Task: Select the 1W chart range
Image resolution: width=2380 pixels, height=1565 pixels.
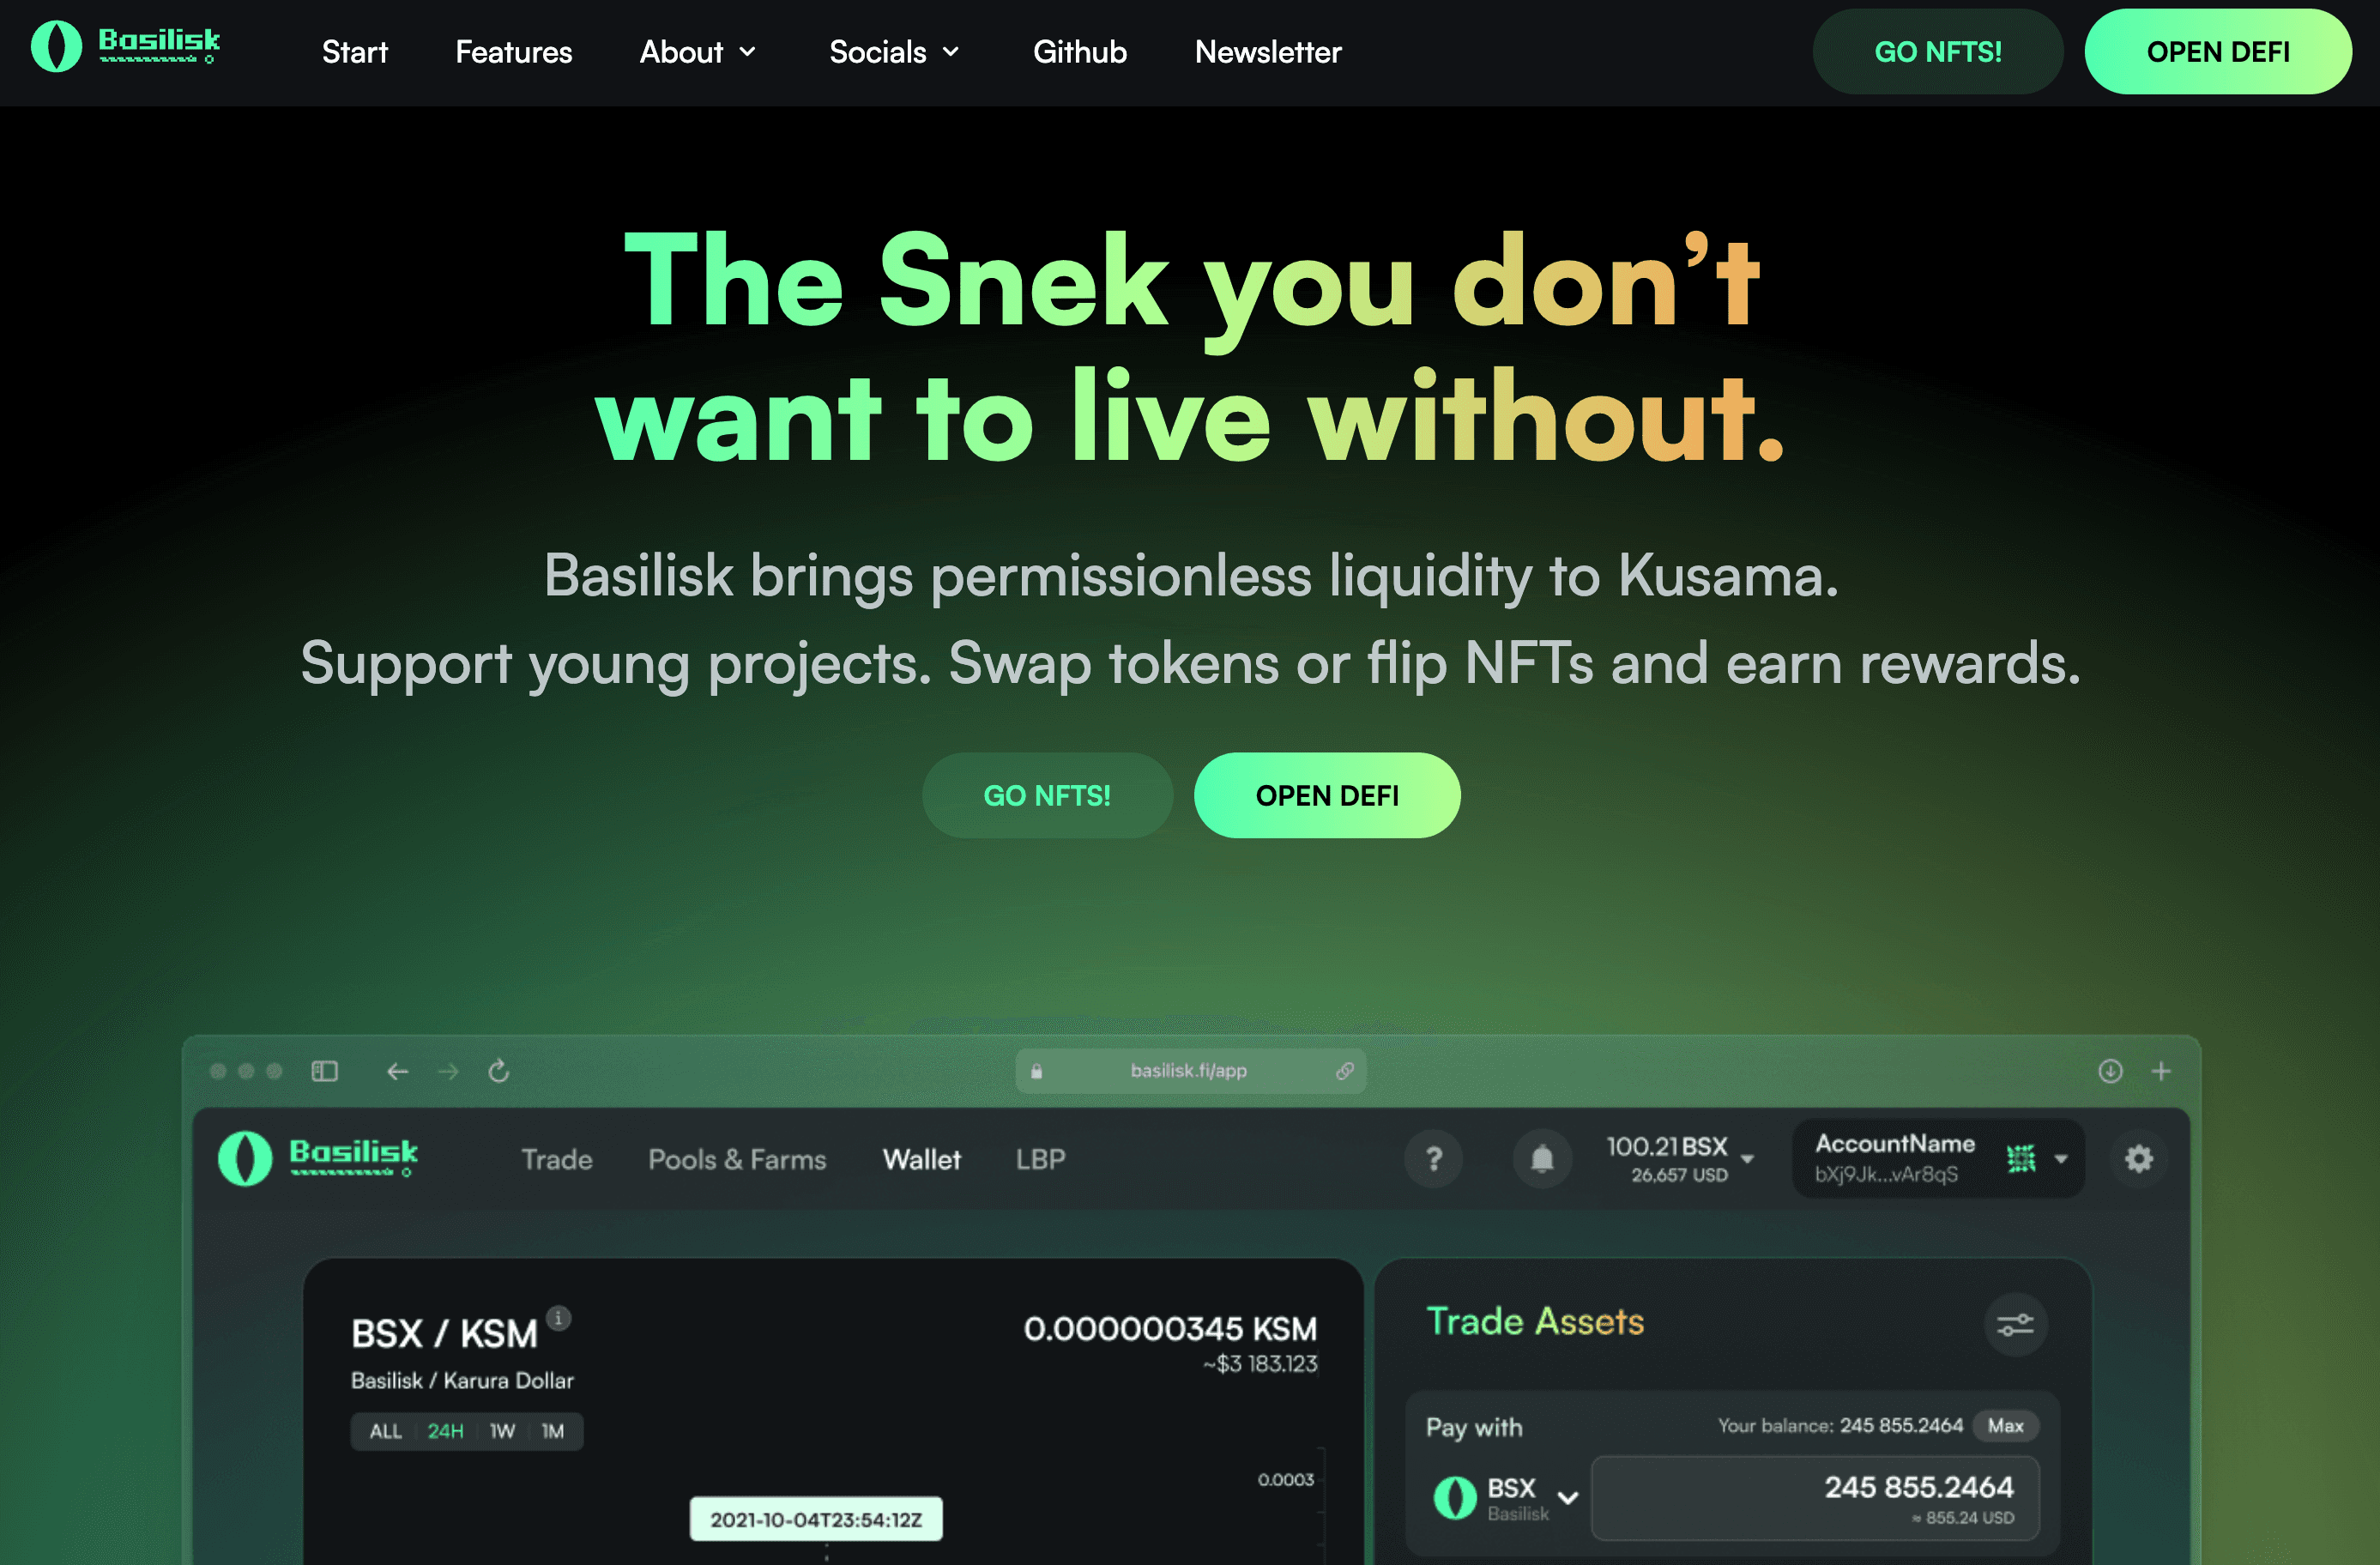Action: (502, 1431)
